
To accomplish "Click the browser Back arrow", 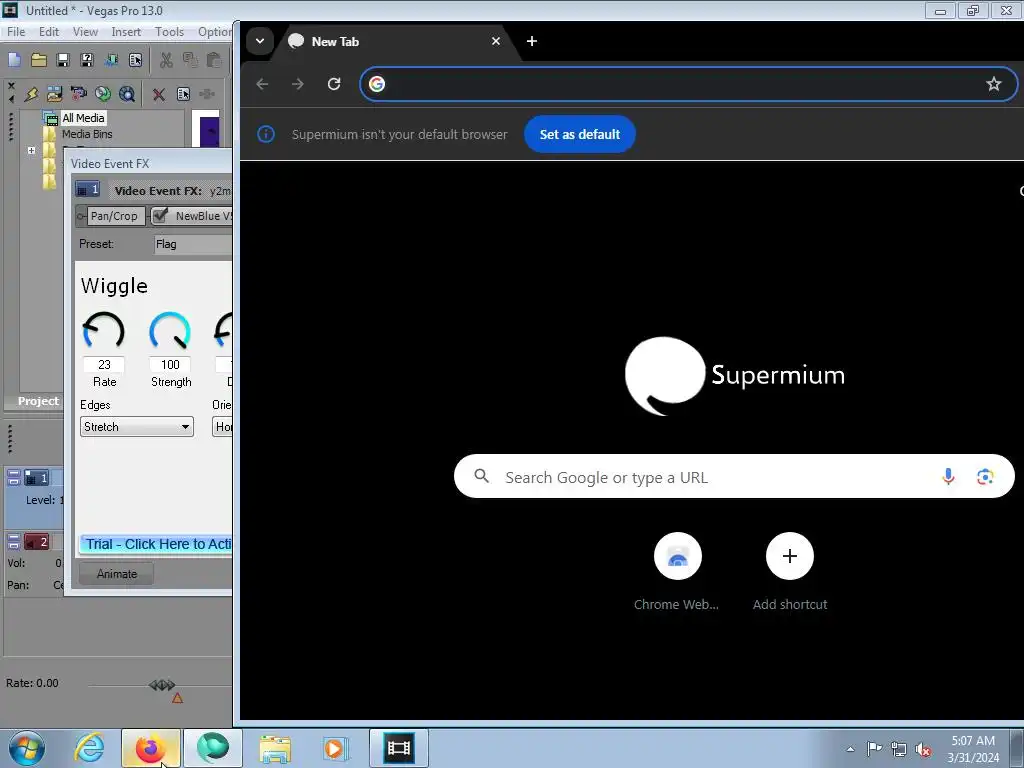I will (263, 84).
